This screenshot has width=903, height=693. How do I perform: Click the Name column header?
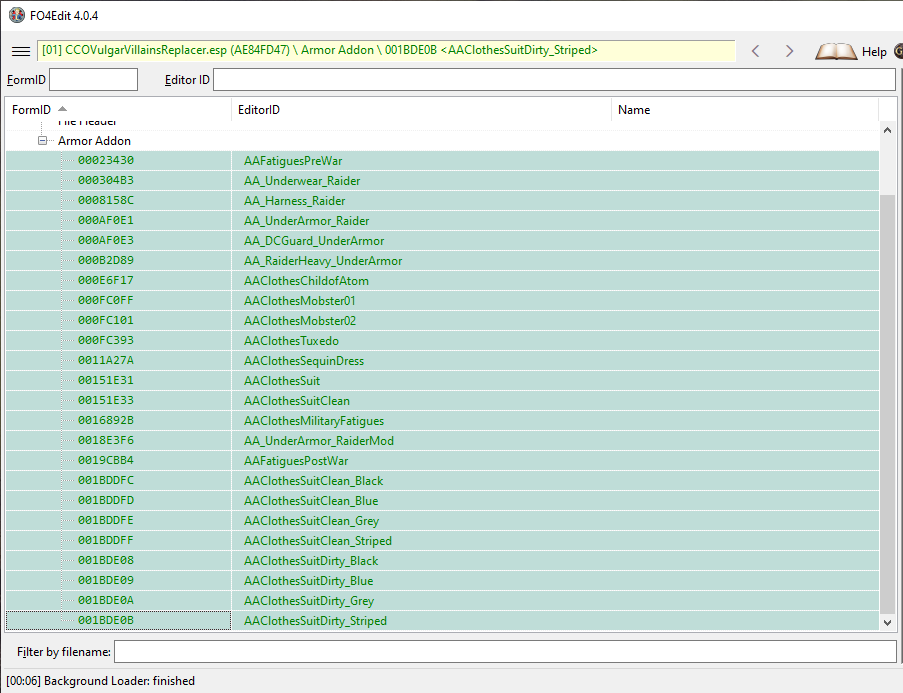point(745,109)
